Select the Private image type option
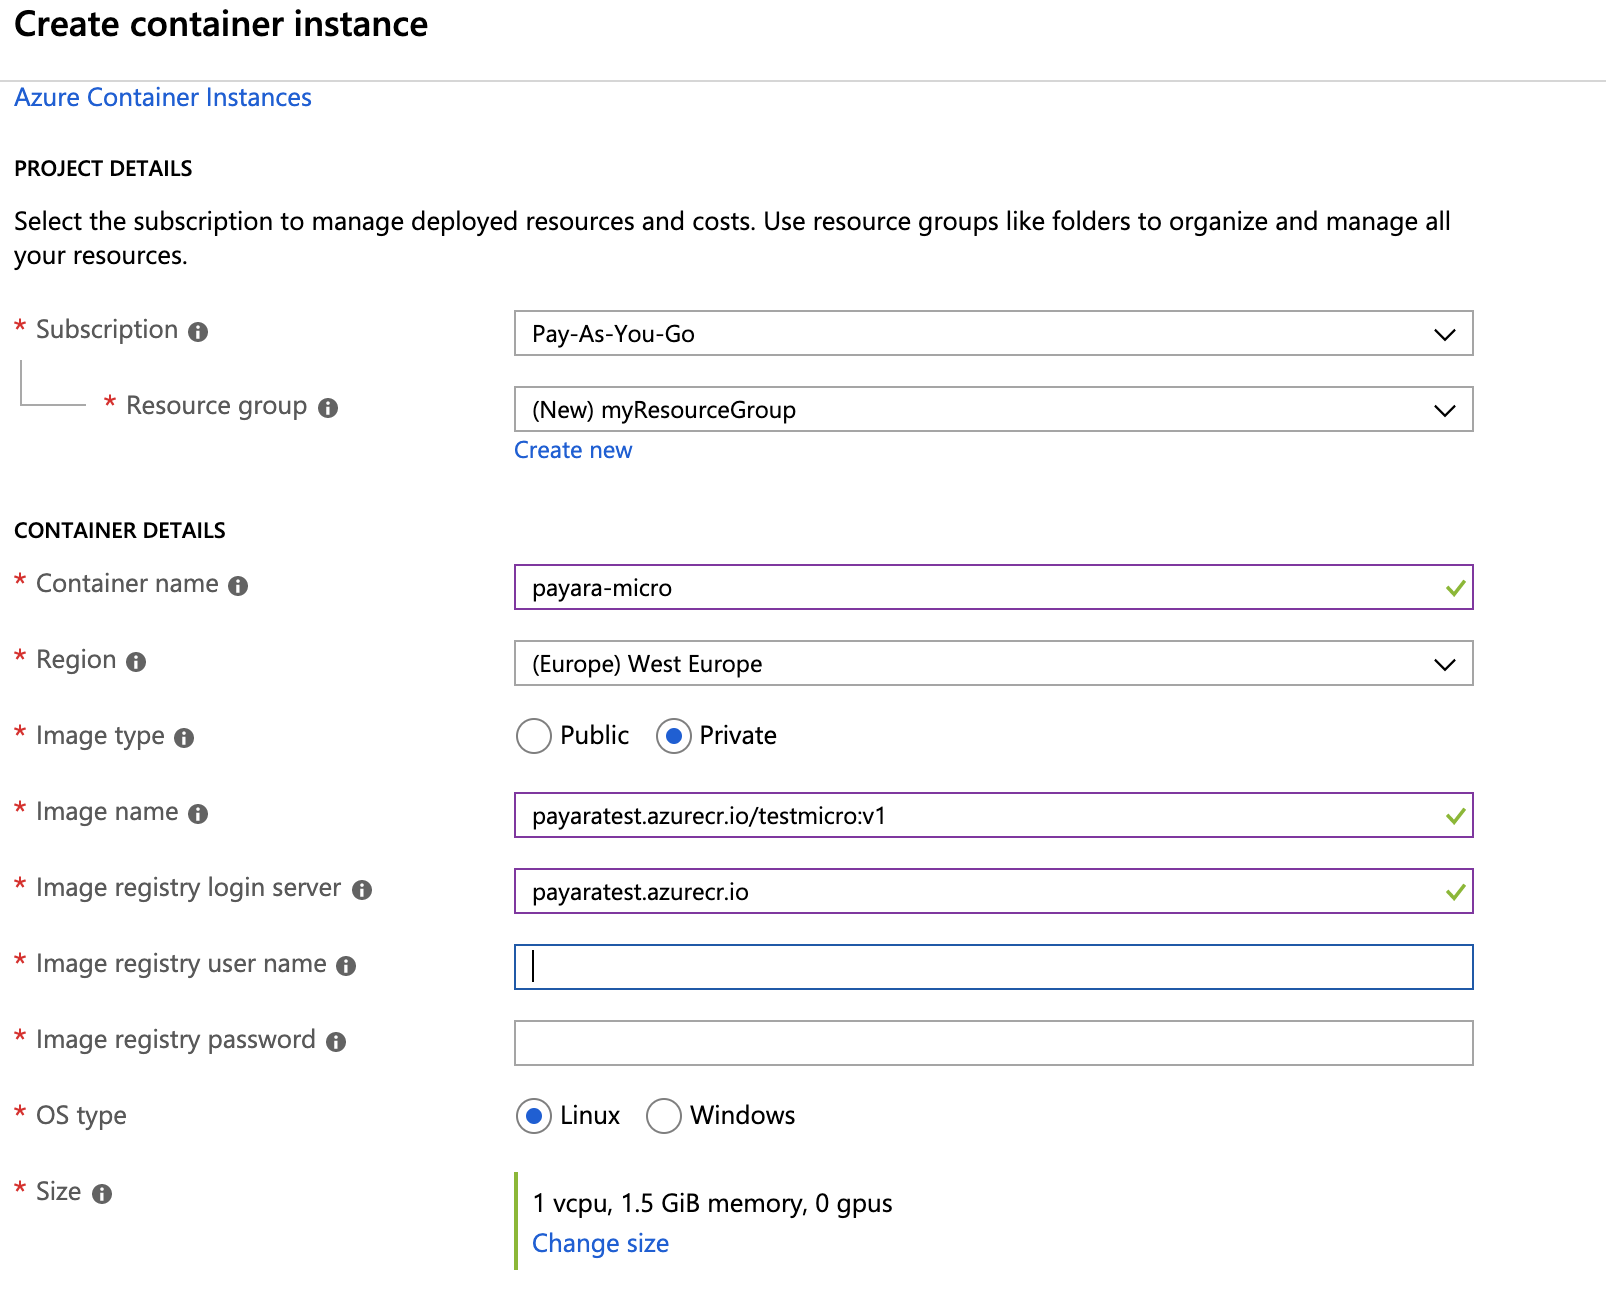 point(674,736)
